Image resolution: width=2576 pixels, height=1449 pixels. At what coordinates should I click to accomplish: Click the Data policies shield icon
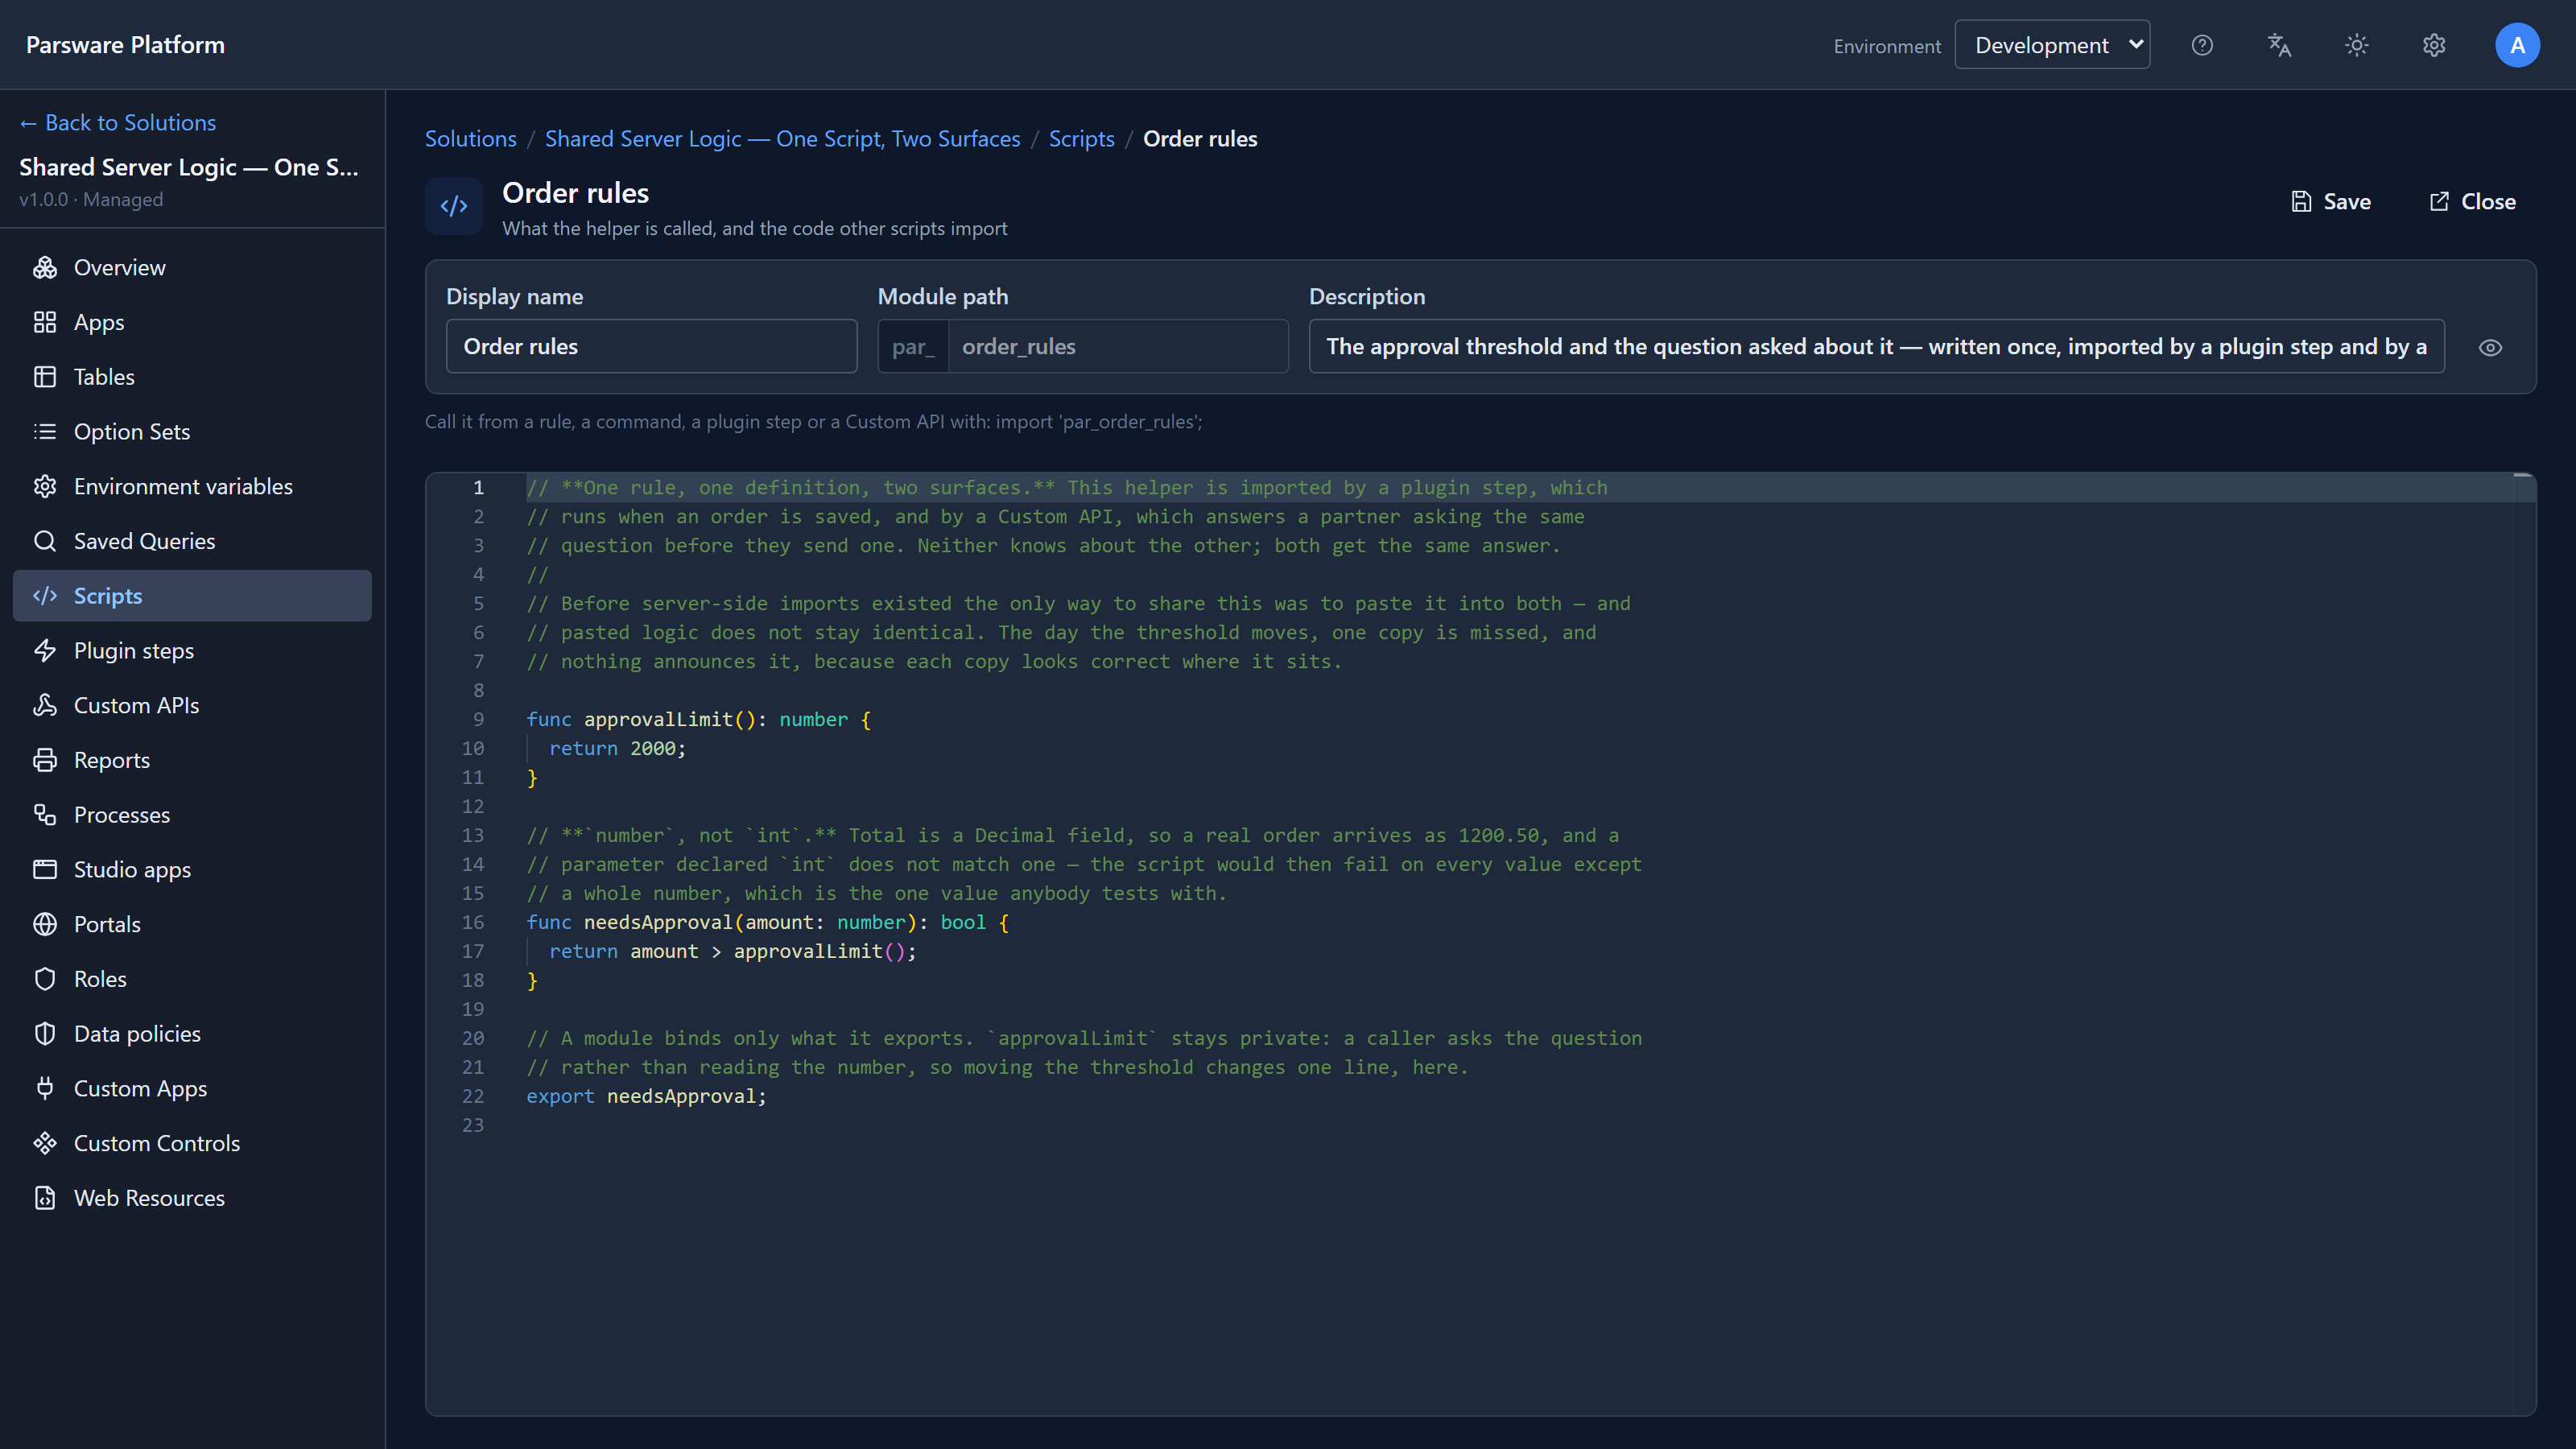point(45,1034)
